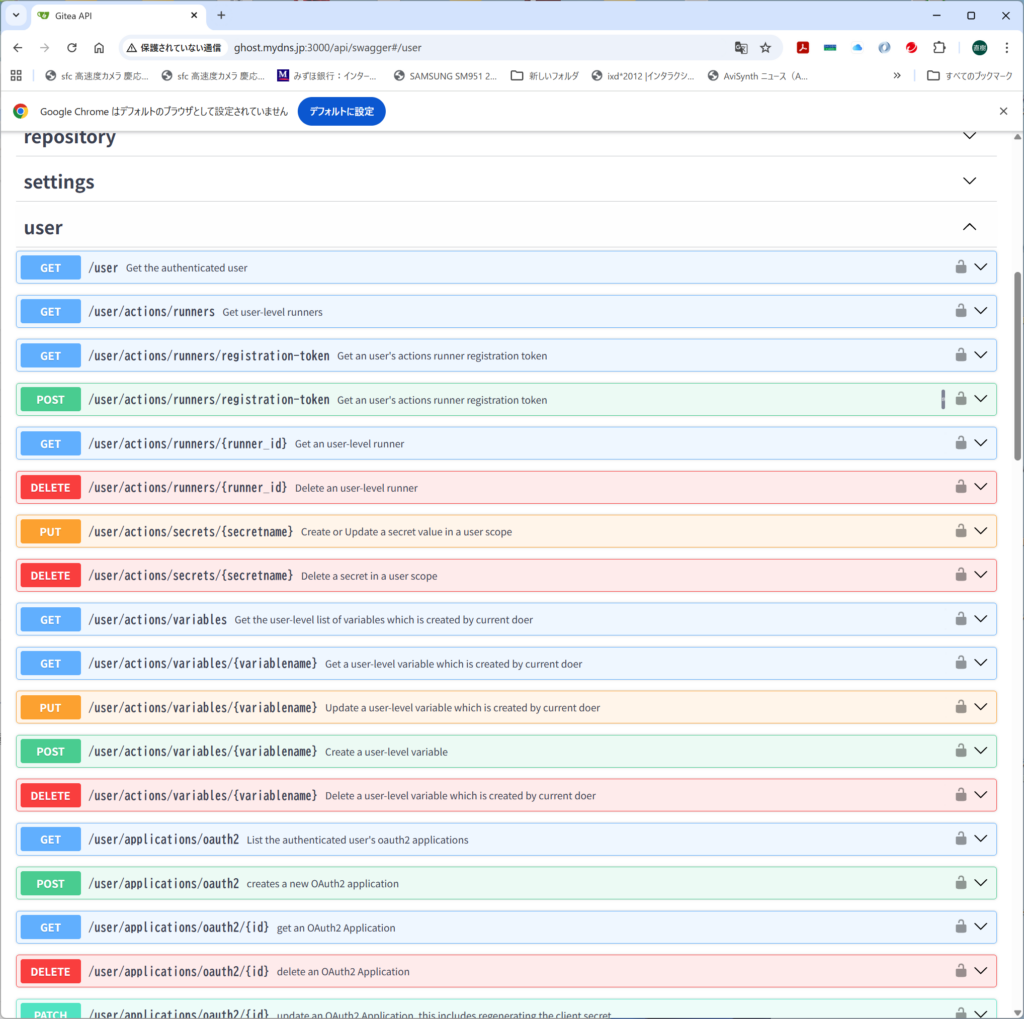Open the Chrome apps grid icon
The width and height of the screenshot is (1024, 1019).
(16, 75)
